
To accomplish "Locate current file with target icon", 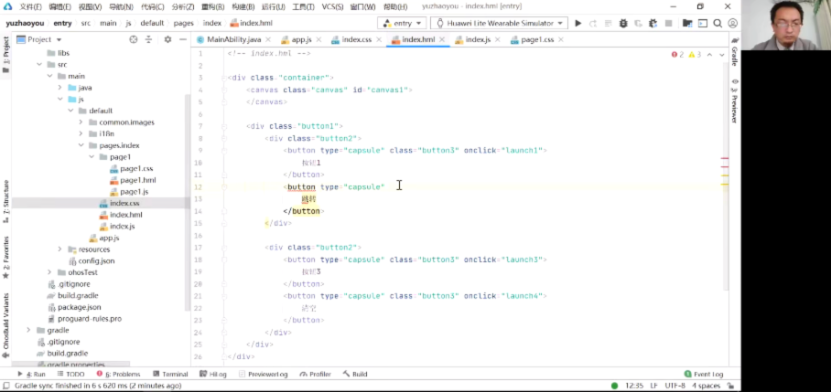I will (x=134, y=39).
